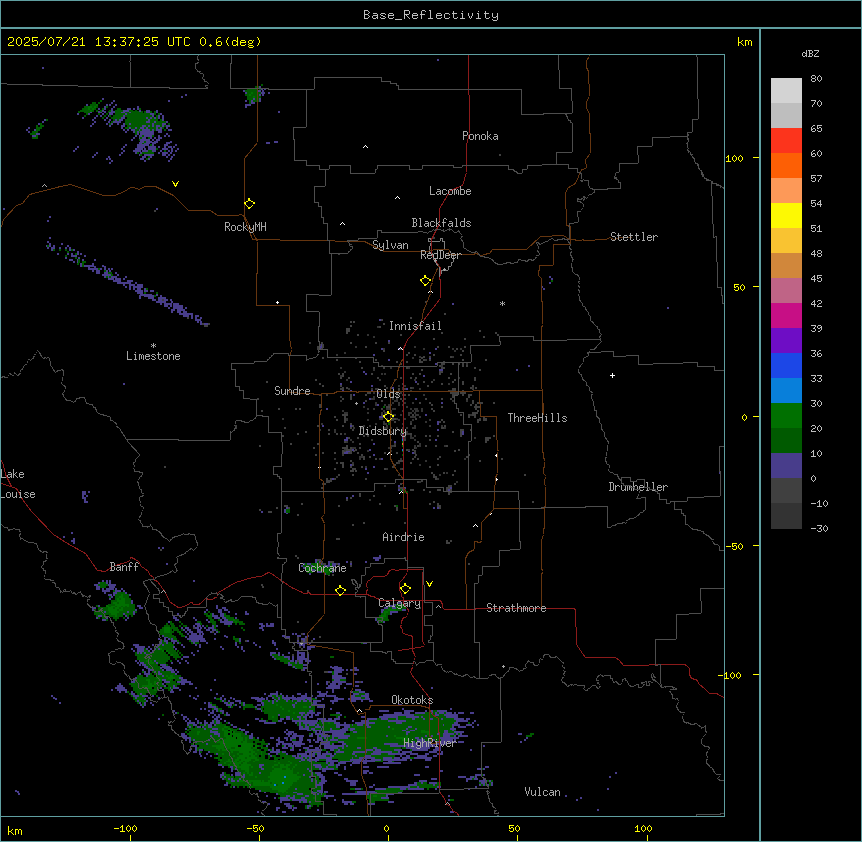Click the km unit label at top right
This screenshot has width=862, height=842.
(744, 42)
